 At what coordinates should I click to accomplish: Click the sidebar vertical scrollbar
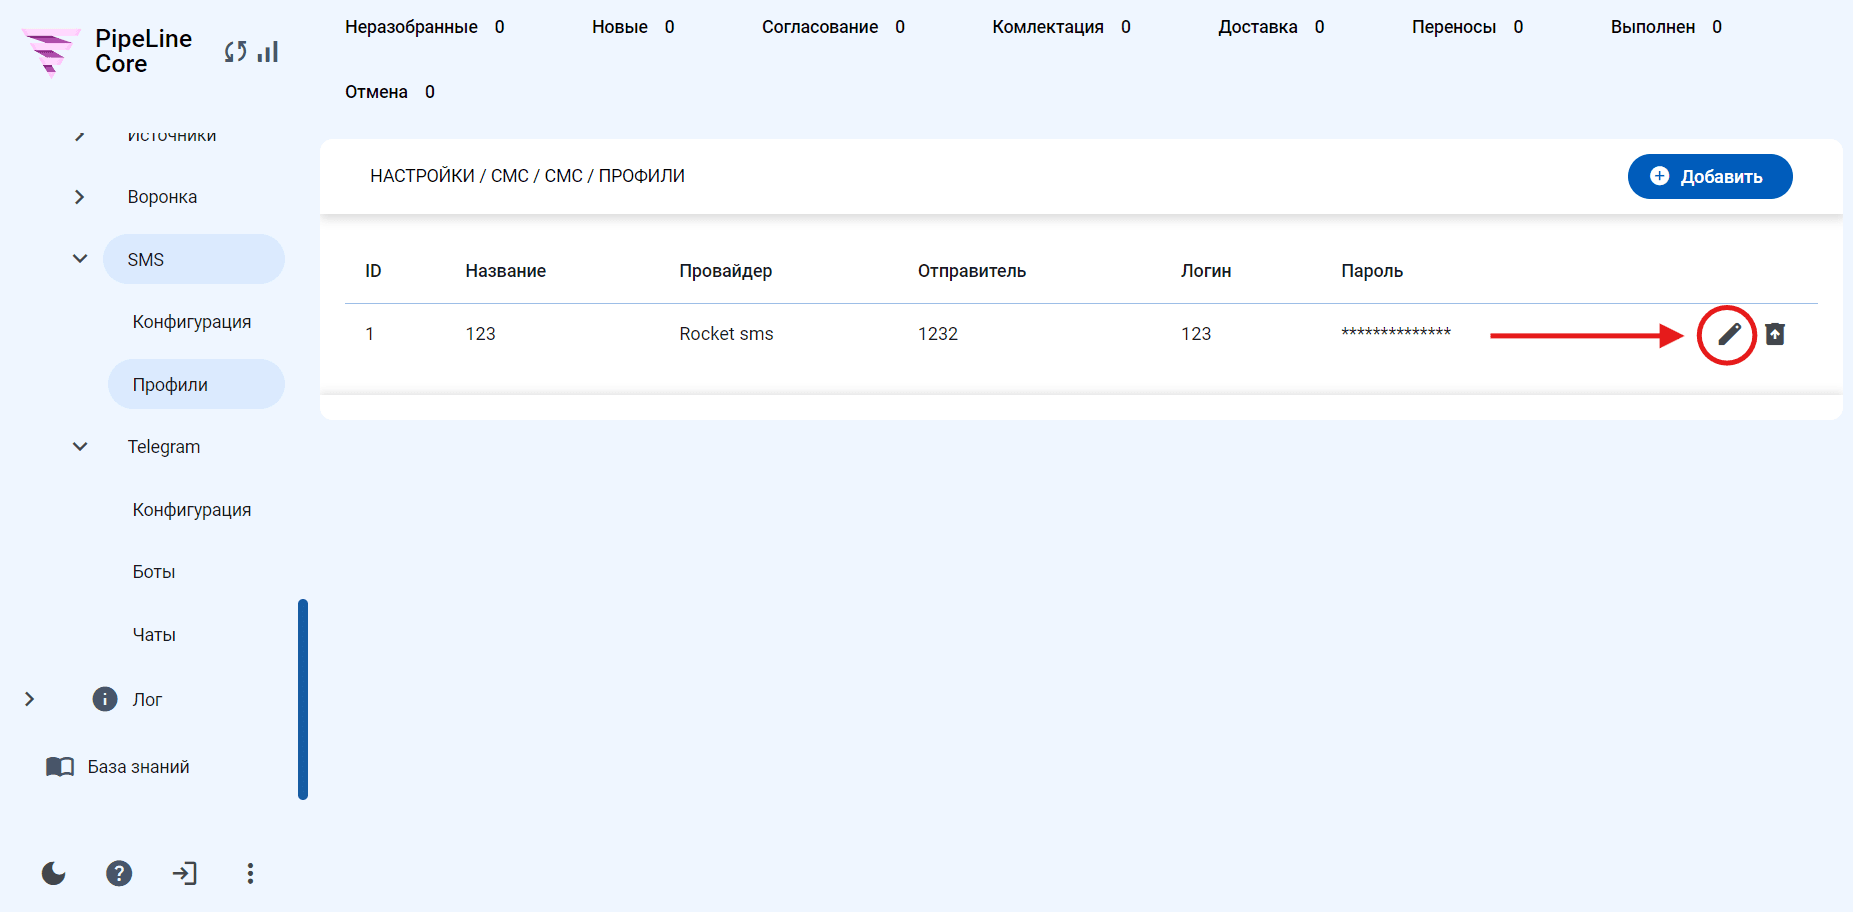303,699
